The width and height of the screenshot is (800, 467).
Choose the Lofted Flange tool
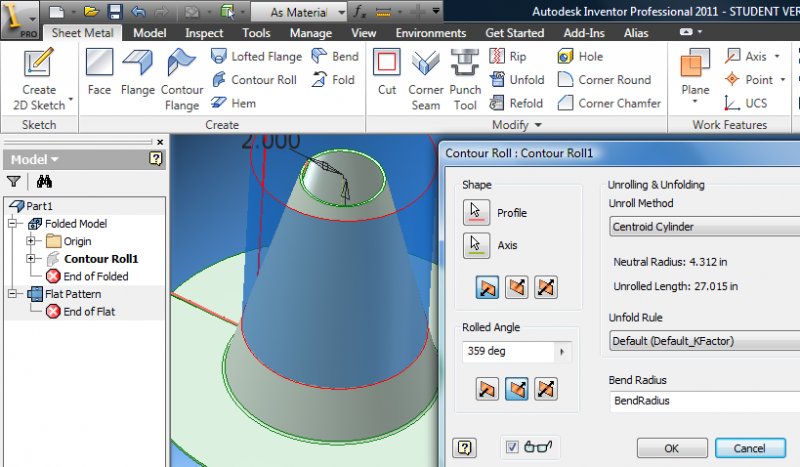[256, 56]
